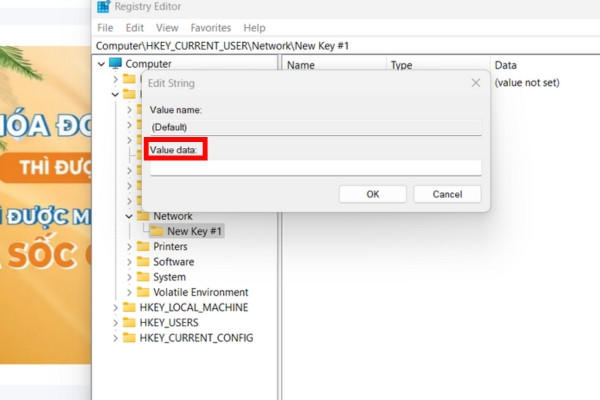The image size is (600, 400).
Task: Select HKEY_CURRENT_CONFIG in the tree
Action: [196, 338]
